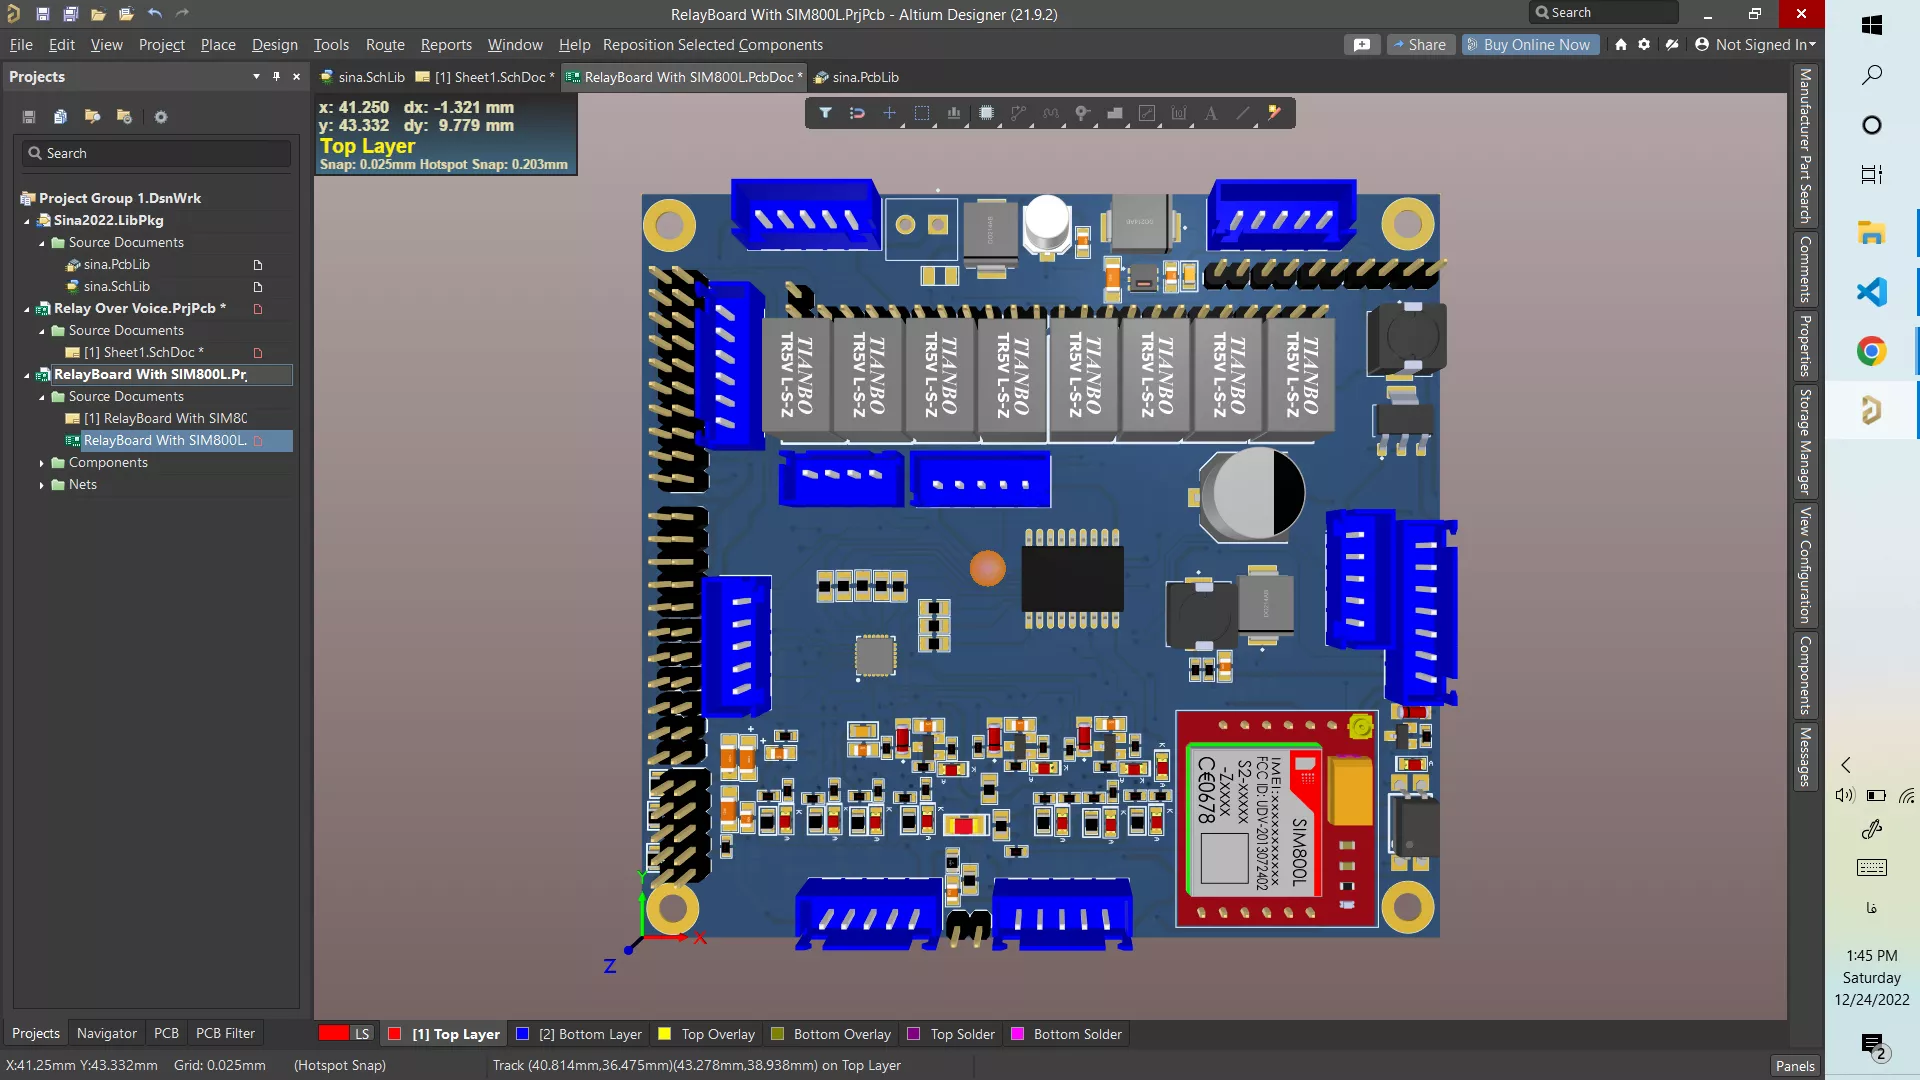Open the Altium settings gear icon
The image size is (1920, 1080).
tap(1644, 45)
